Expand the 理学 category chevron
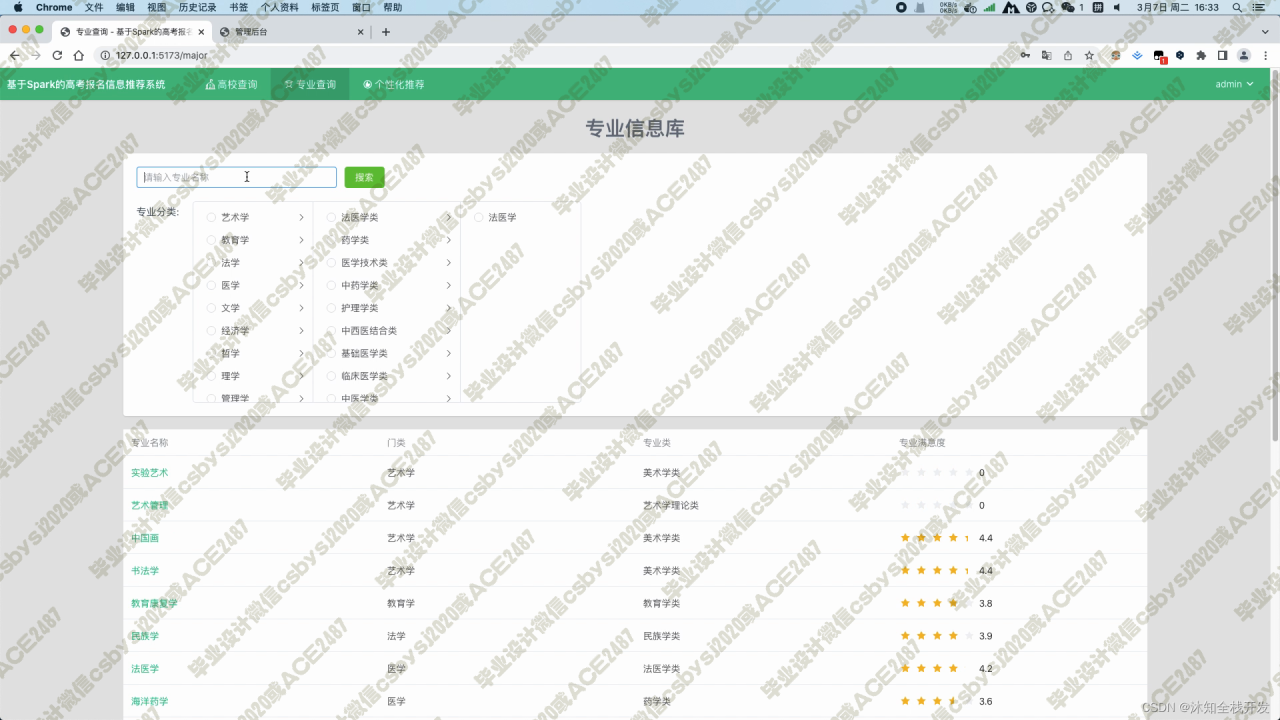The width and height of the screenshot is (1280, 720). point(301,376)
